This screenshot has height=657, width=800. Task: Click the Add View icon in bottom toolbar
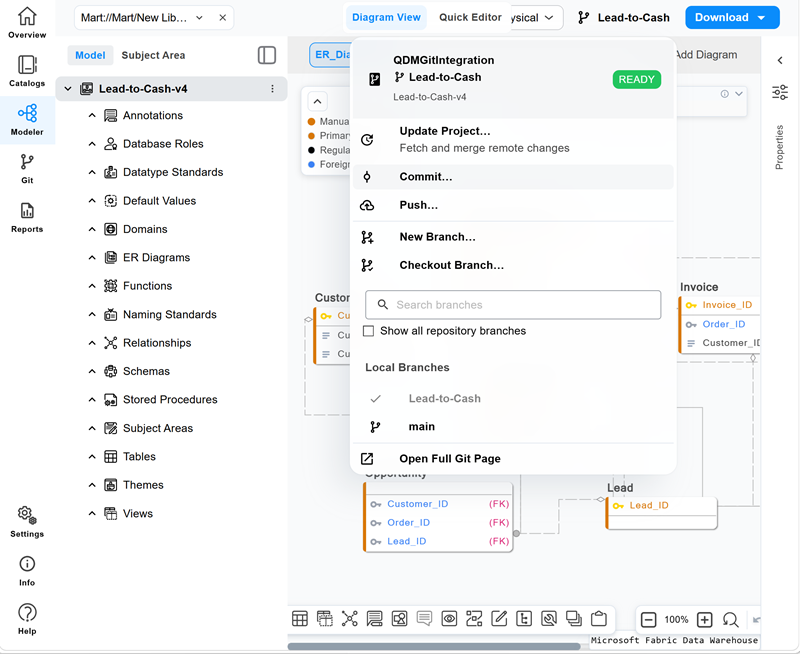point(325,619)
